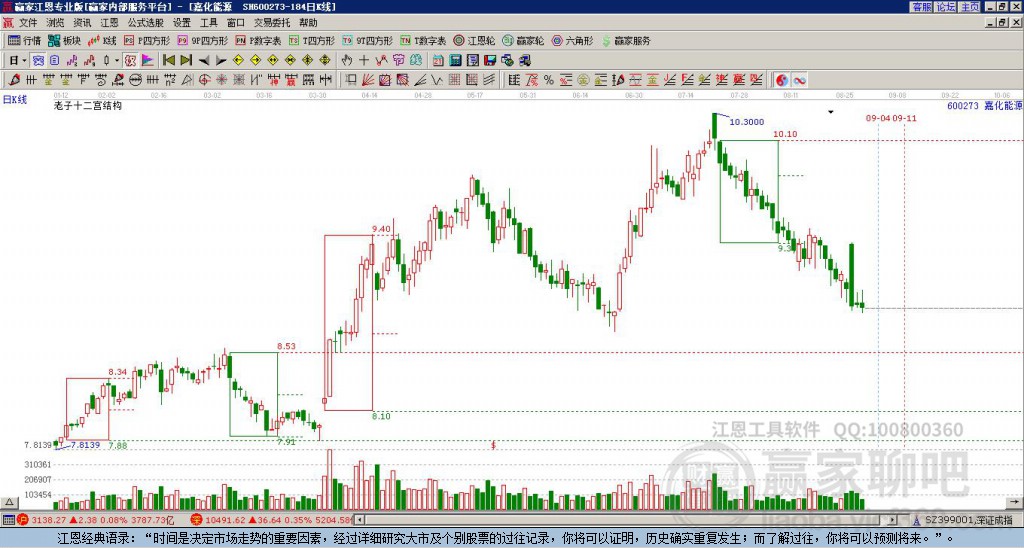The height and width of the screenshot is (548, 1024).
Task: Click the floppy disk save icon
Action: [490, 61]
